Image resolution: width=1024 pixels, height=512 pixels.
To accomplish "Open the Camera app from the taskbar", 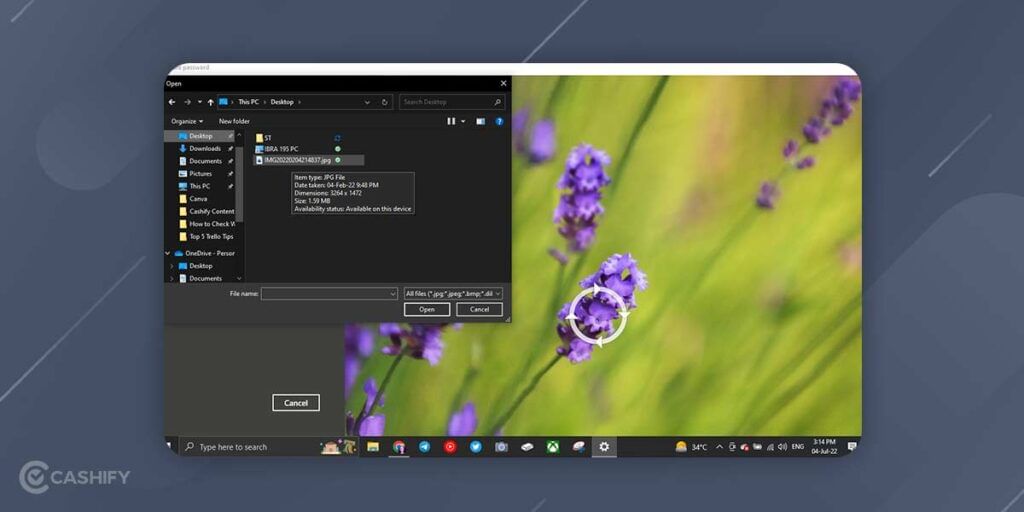I will [x=502, y=447].
